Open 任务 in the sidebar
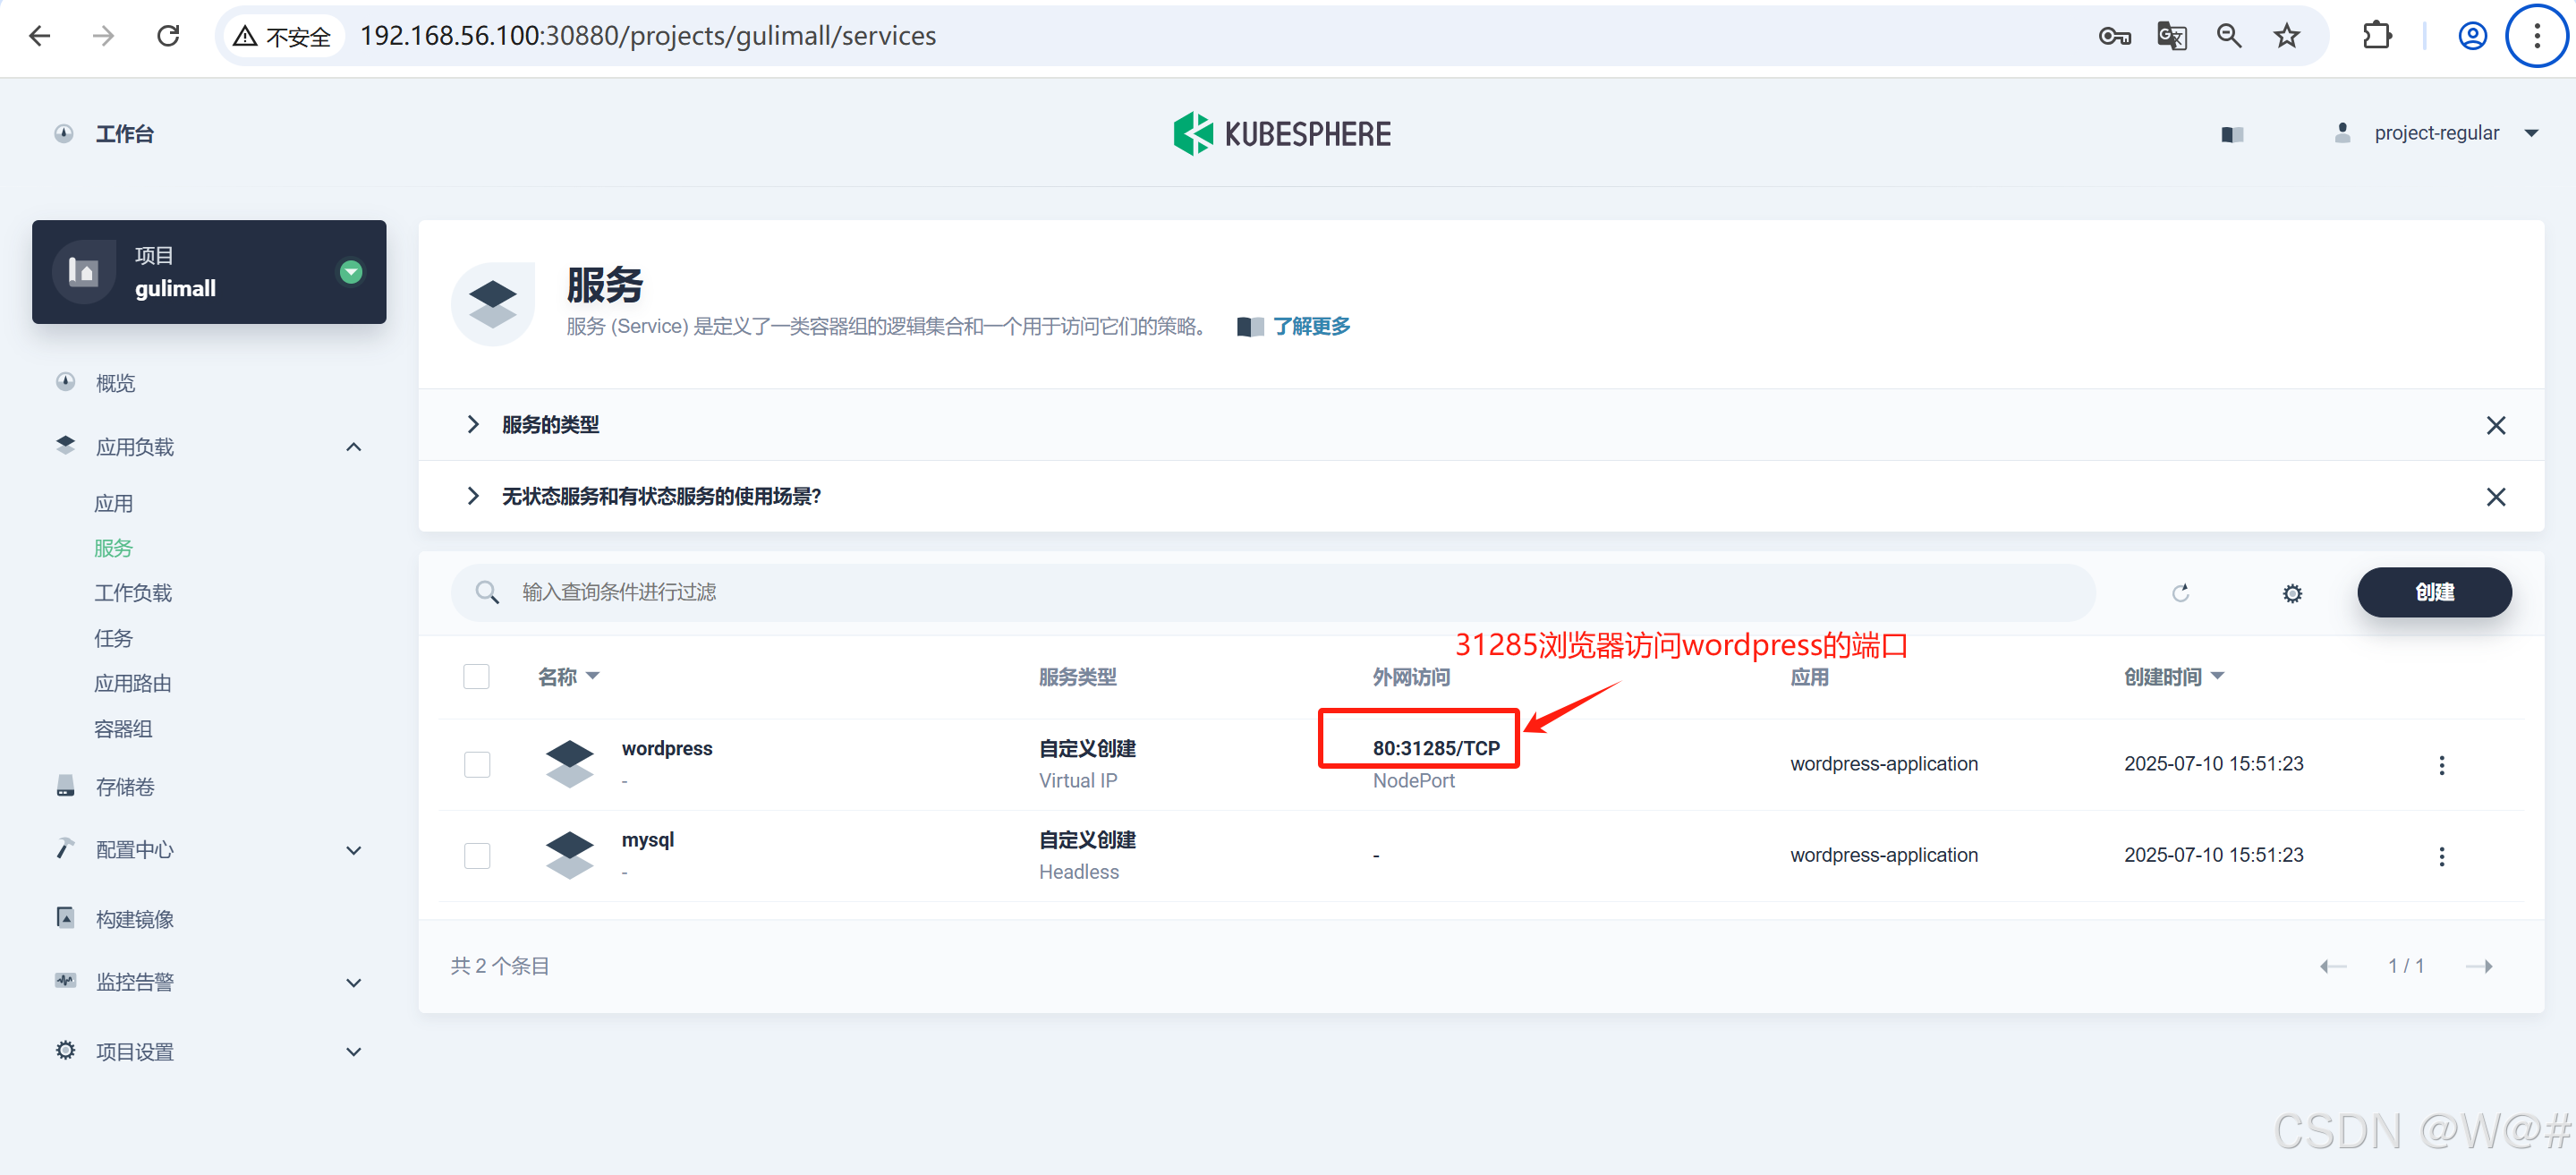This screenshot has width=2576, height=1175. point(113,638)
